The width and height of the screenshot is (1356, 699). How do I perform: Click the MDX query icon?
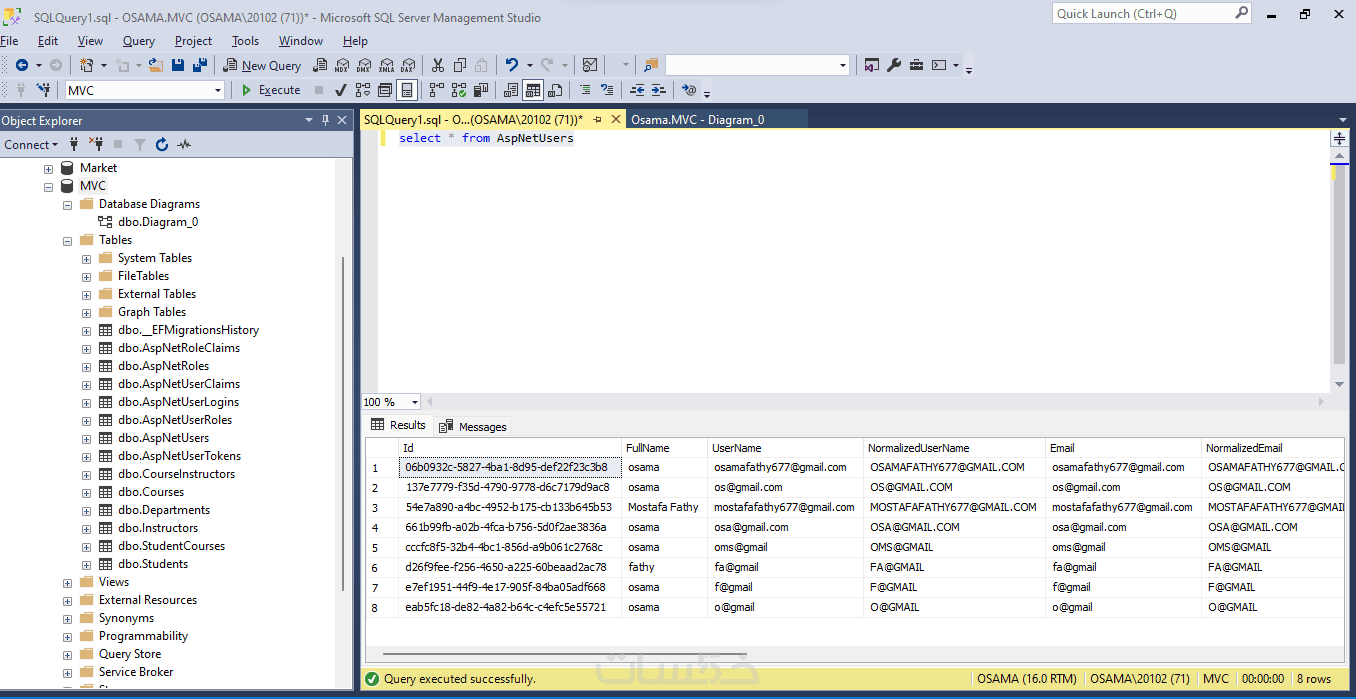coord(342,65)
